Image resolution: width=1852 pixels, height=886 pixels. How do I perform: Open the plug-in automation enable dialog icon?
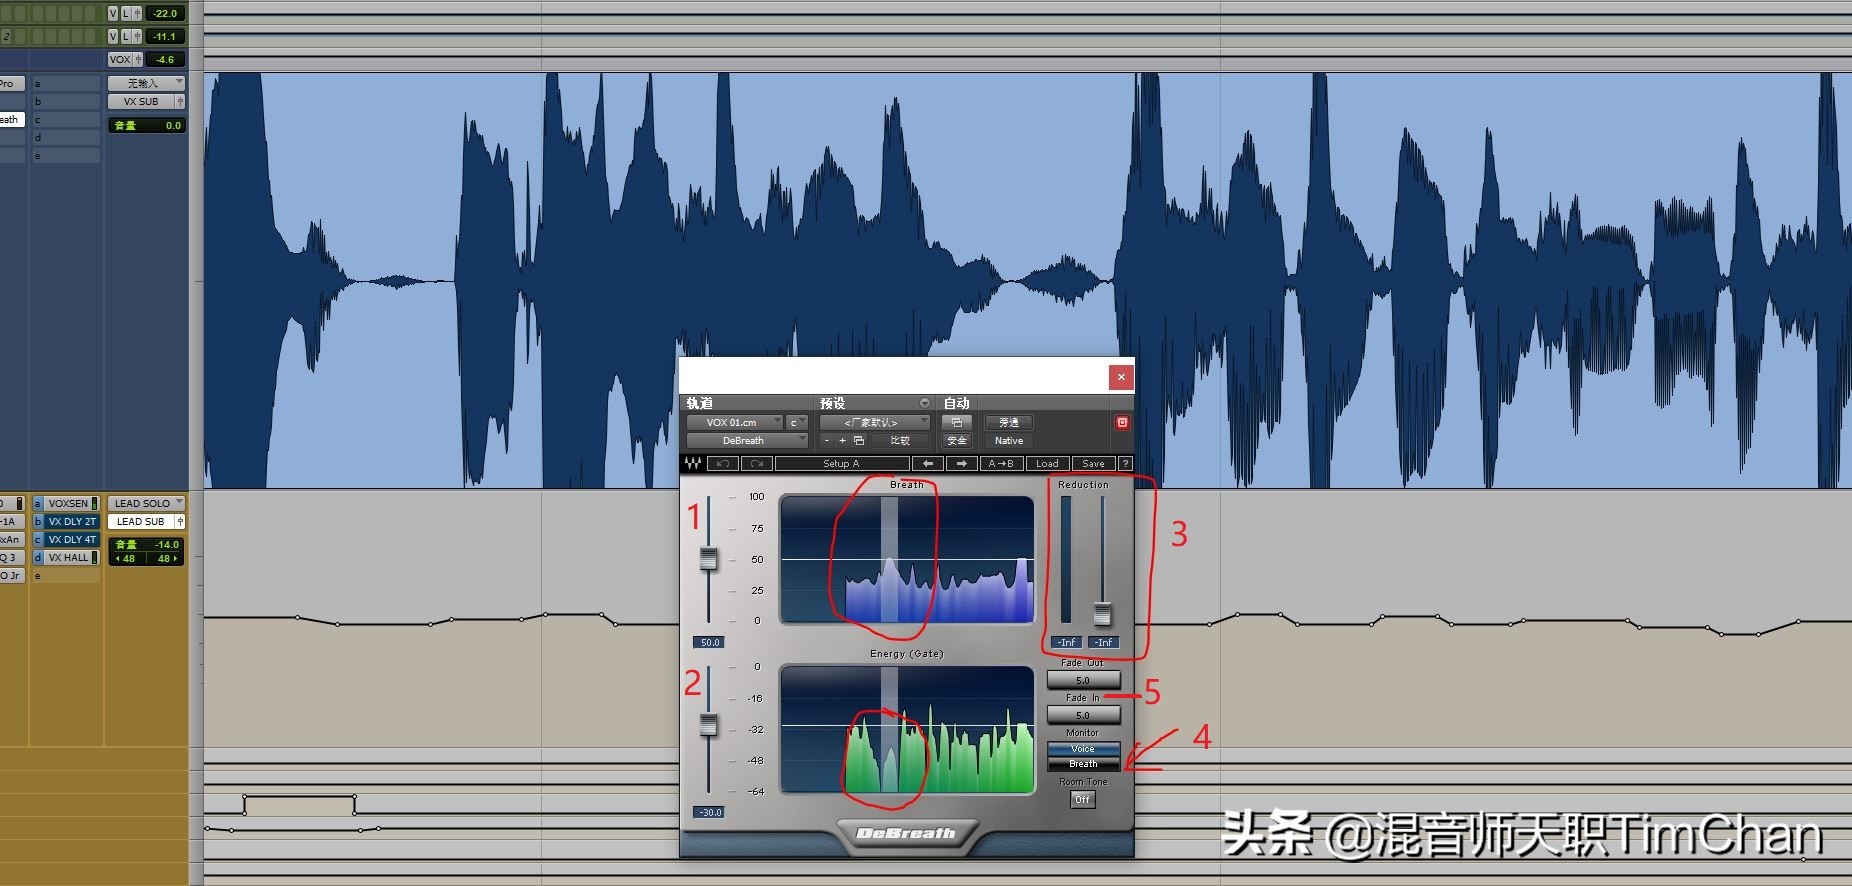[957, 423]
